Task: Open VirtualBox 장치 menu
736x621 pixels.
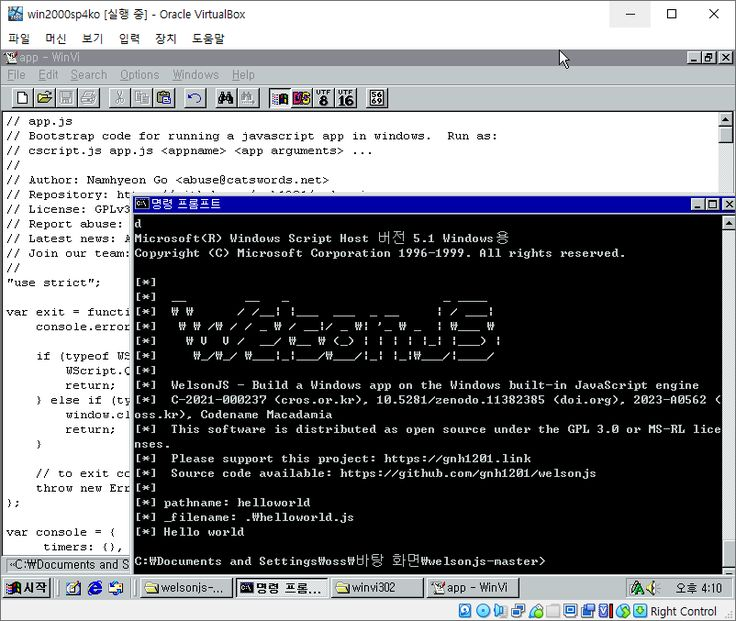Action: [165, 38]
